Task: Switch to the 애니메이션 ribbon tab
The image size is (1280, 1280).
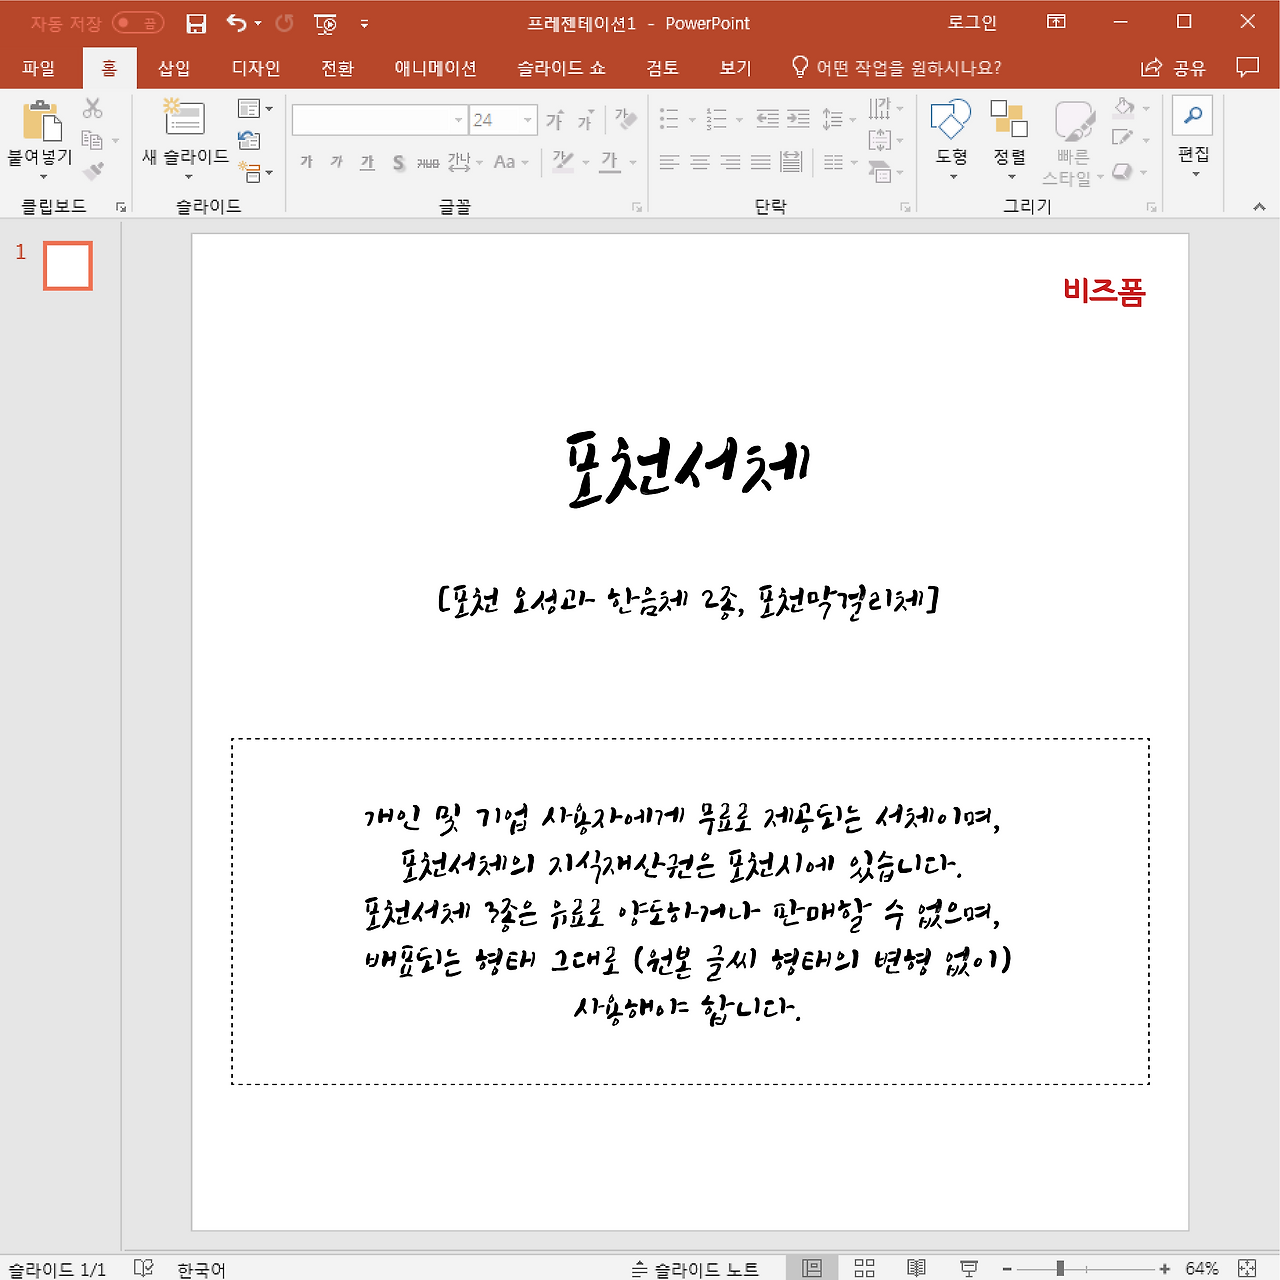Action: click(434, 67)
